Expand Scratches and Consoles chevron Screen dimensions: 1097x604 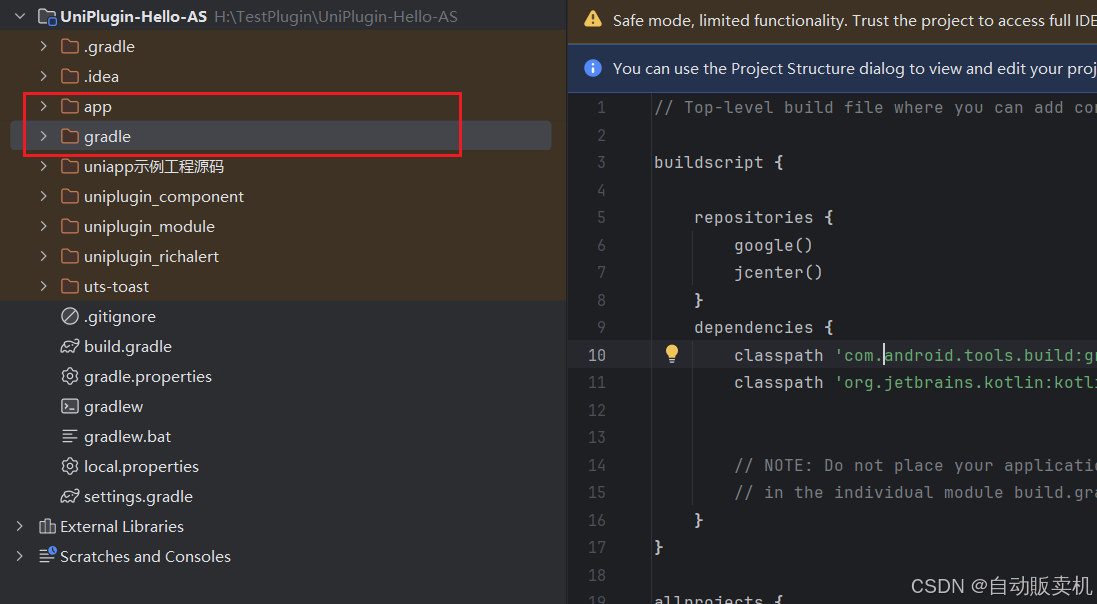tap(20, 556)
